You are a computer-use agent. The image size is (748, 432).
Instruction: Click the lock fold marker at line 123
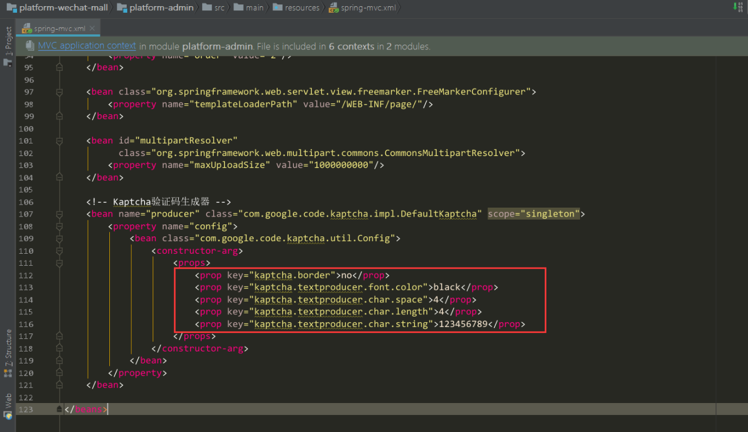[x=59, y=409]
